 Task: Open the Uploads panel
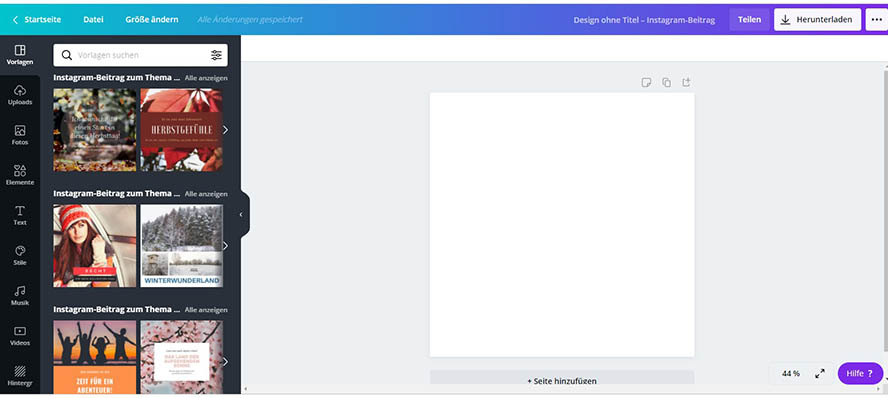[20, 95]
